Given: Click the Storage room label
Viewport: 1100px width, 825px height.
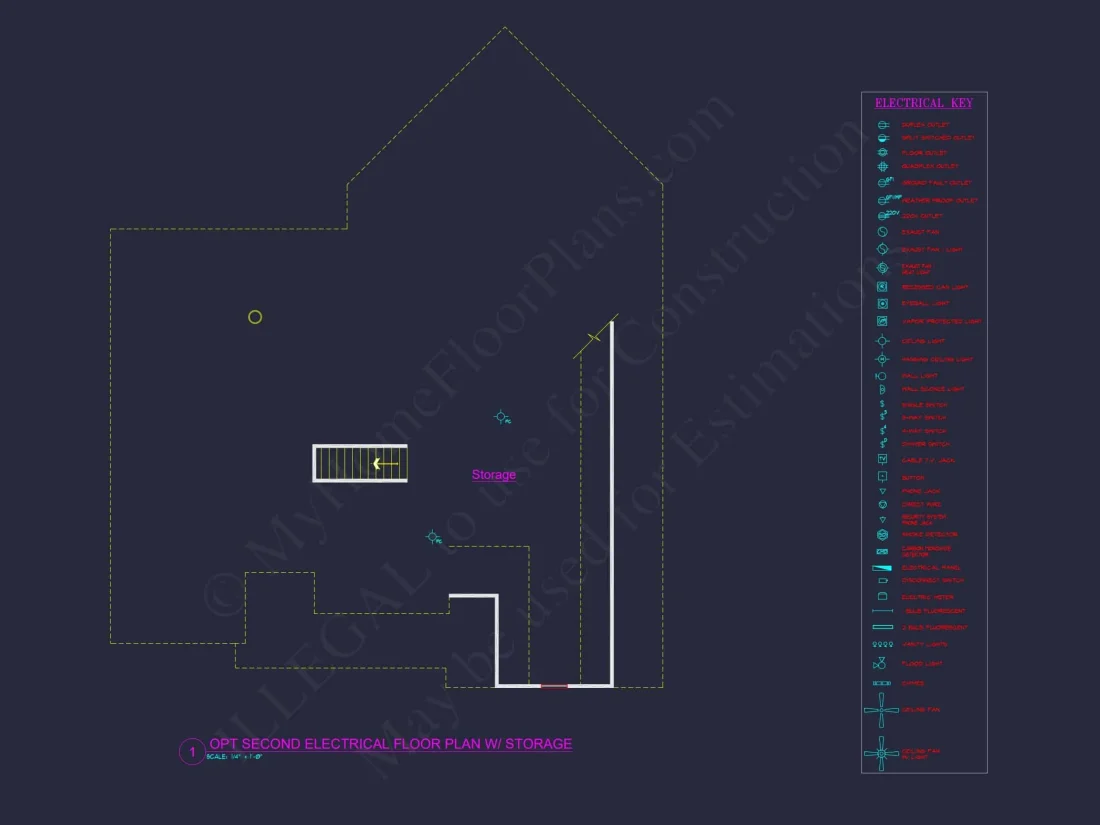Looking at the screenshot, I should click(494, 475).
